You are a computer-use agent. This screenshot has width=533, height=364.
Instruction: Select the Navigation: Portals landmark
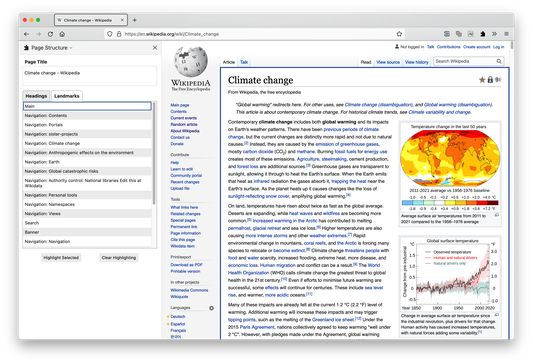coord(87,125)
